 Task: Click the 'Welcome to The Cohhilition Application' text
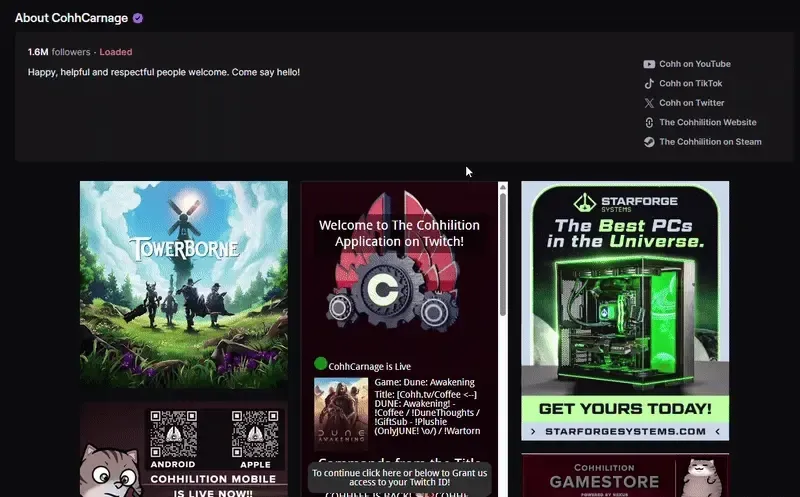[399, 233]
